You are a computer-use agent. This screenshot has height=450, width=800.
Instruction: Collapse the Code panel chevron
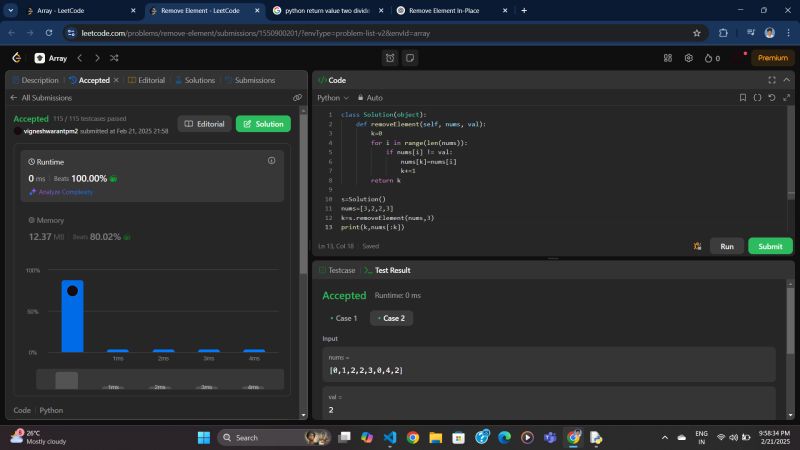point(786,80)
